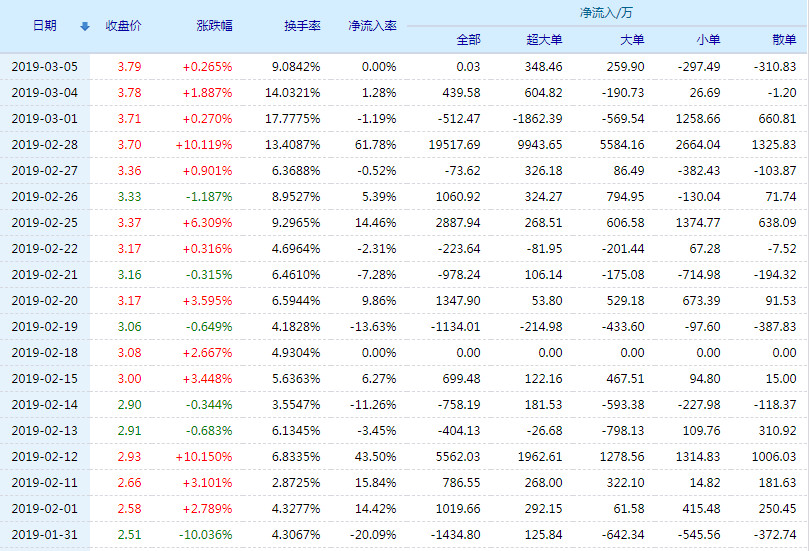The width and height of the screenshot is (812, 551).
Task: Click change value -1.187%
Action: click(x=209, y=197)
